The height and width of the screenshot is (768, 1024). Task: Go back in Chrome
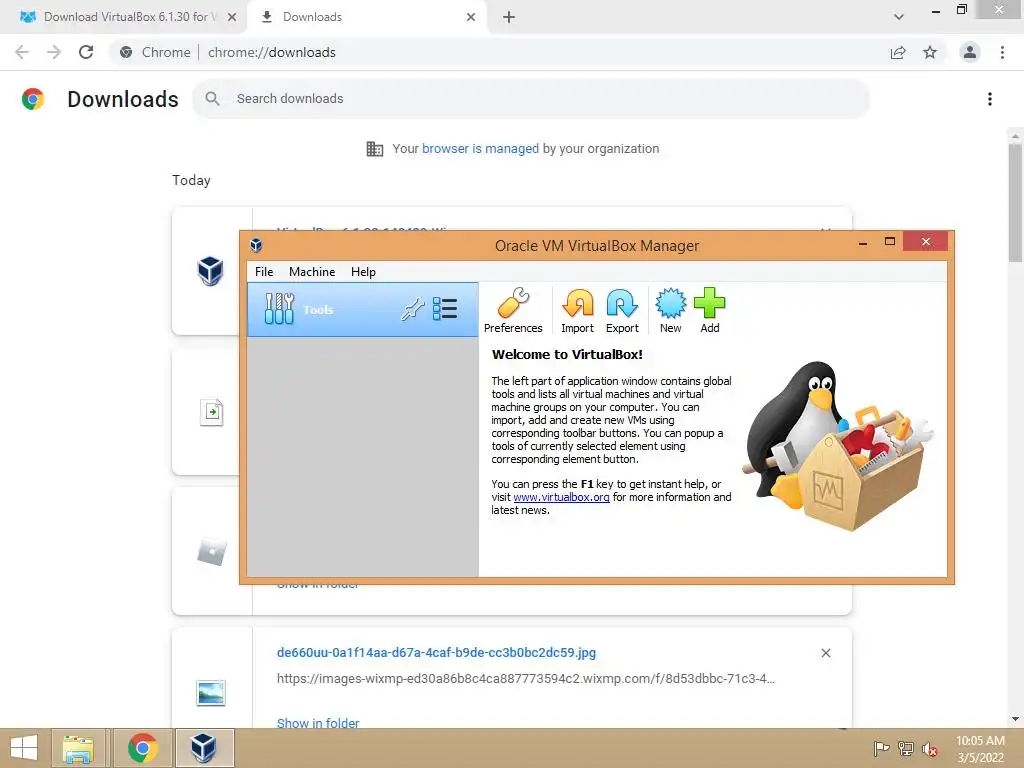point(22,52)
